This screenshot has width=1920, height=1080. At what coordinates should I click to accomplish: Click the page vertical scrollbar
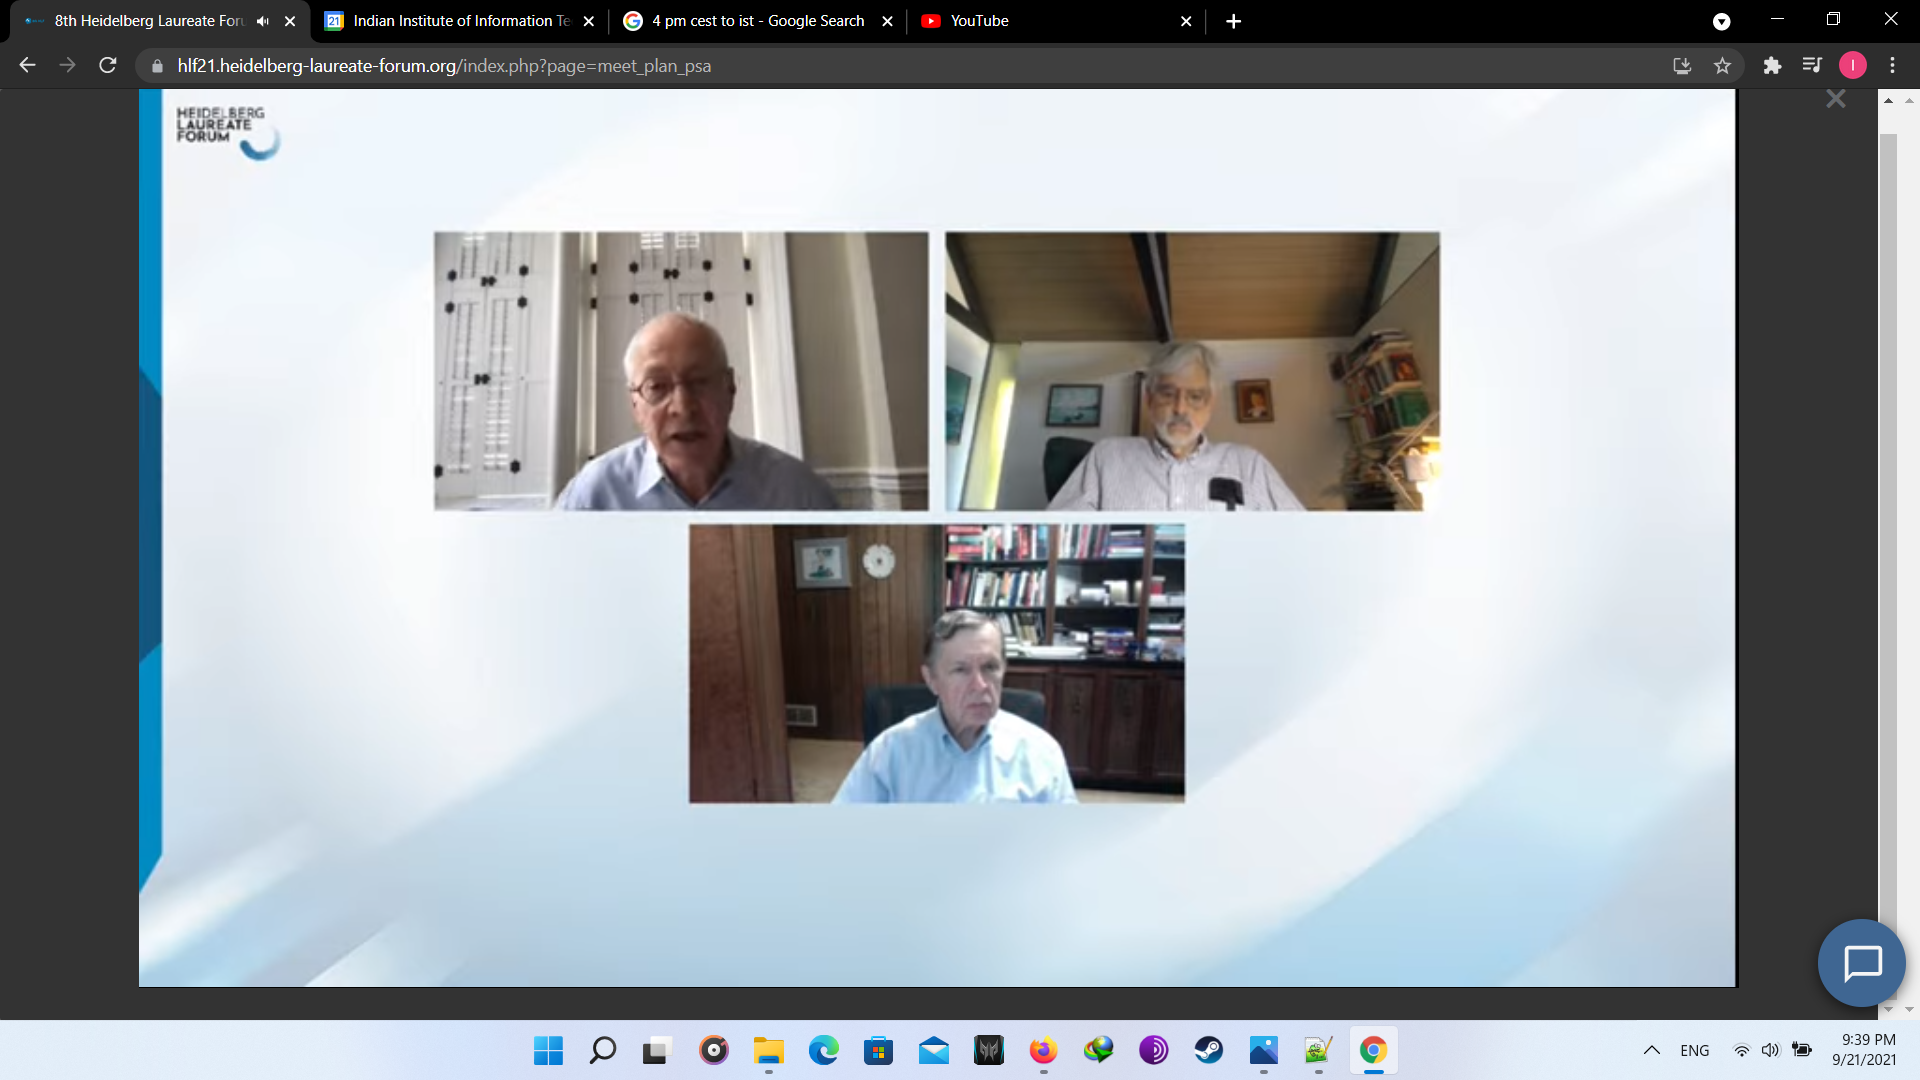[x=1888, y=500]
